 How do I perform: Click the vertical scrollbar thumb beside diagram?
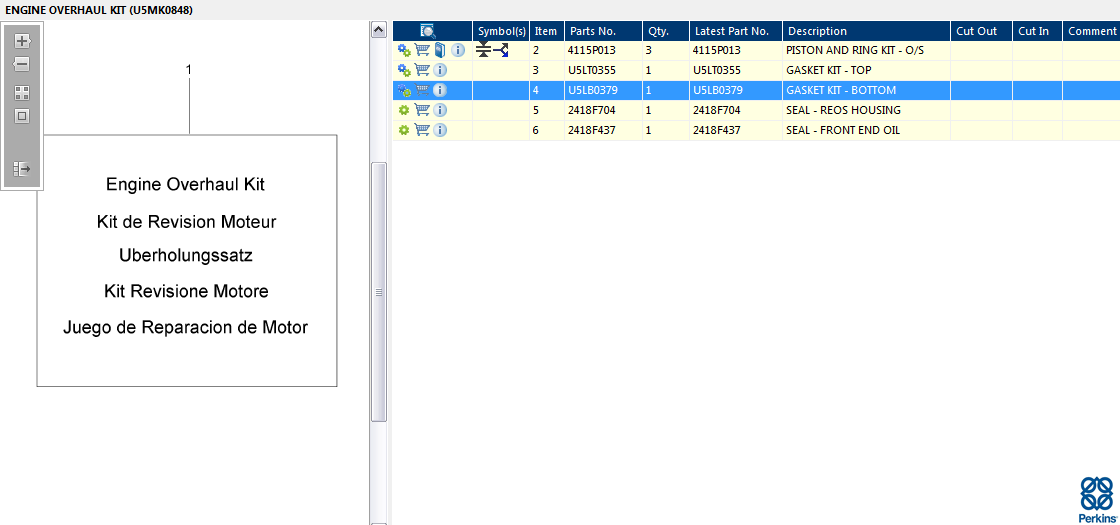coord(379,291)
